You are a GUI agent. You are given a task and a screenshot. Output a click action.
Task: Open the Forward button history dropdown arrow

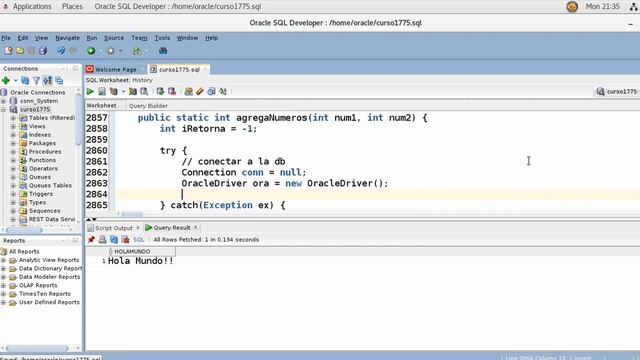click(120, 51)
